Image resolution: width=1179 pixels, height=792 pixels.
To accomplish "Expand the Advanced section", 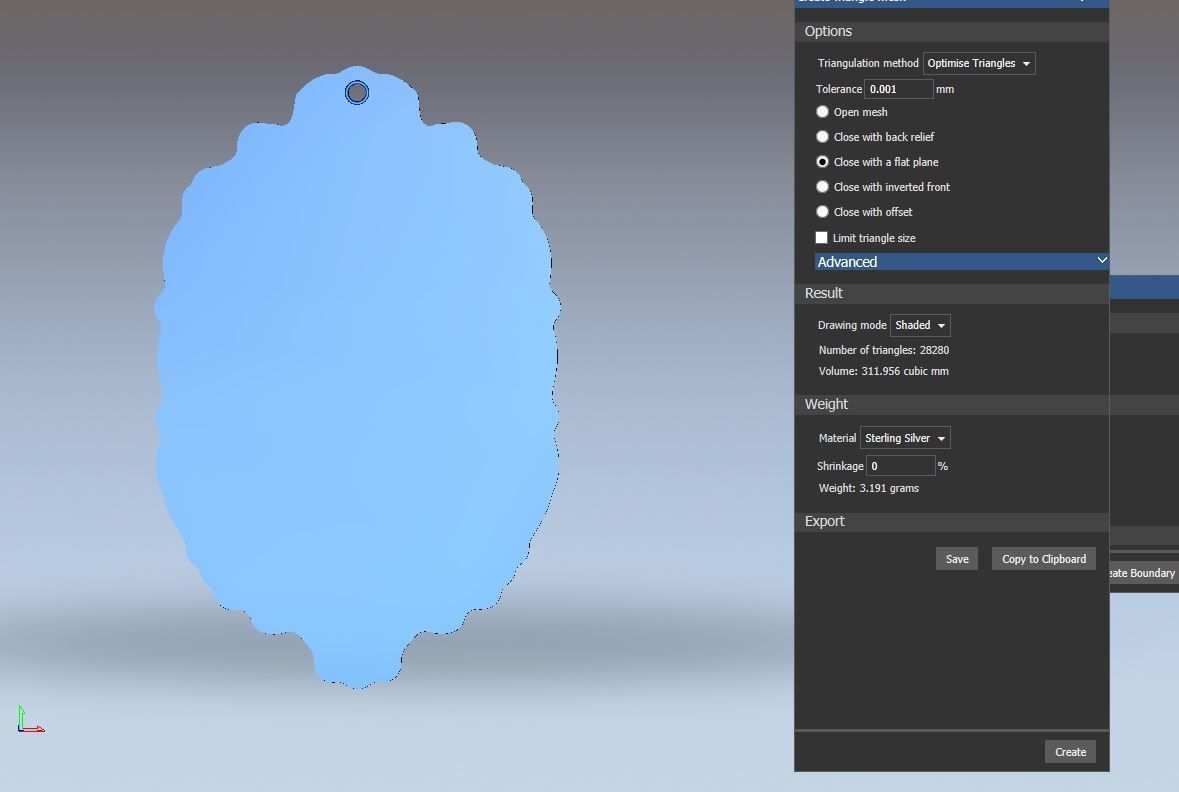I will click(962, 261).
